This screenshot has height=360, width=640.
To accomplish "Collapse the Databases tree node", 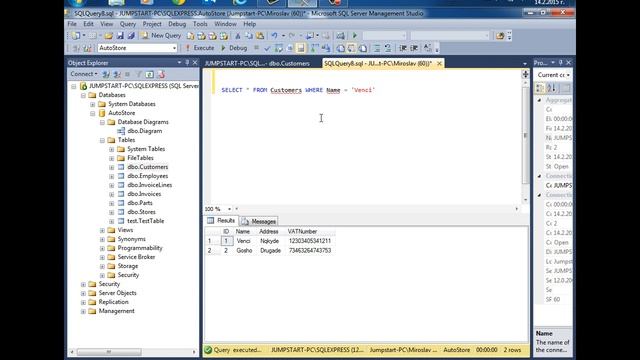I will tap(83, 95).
